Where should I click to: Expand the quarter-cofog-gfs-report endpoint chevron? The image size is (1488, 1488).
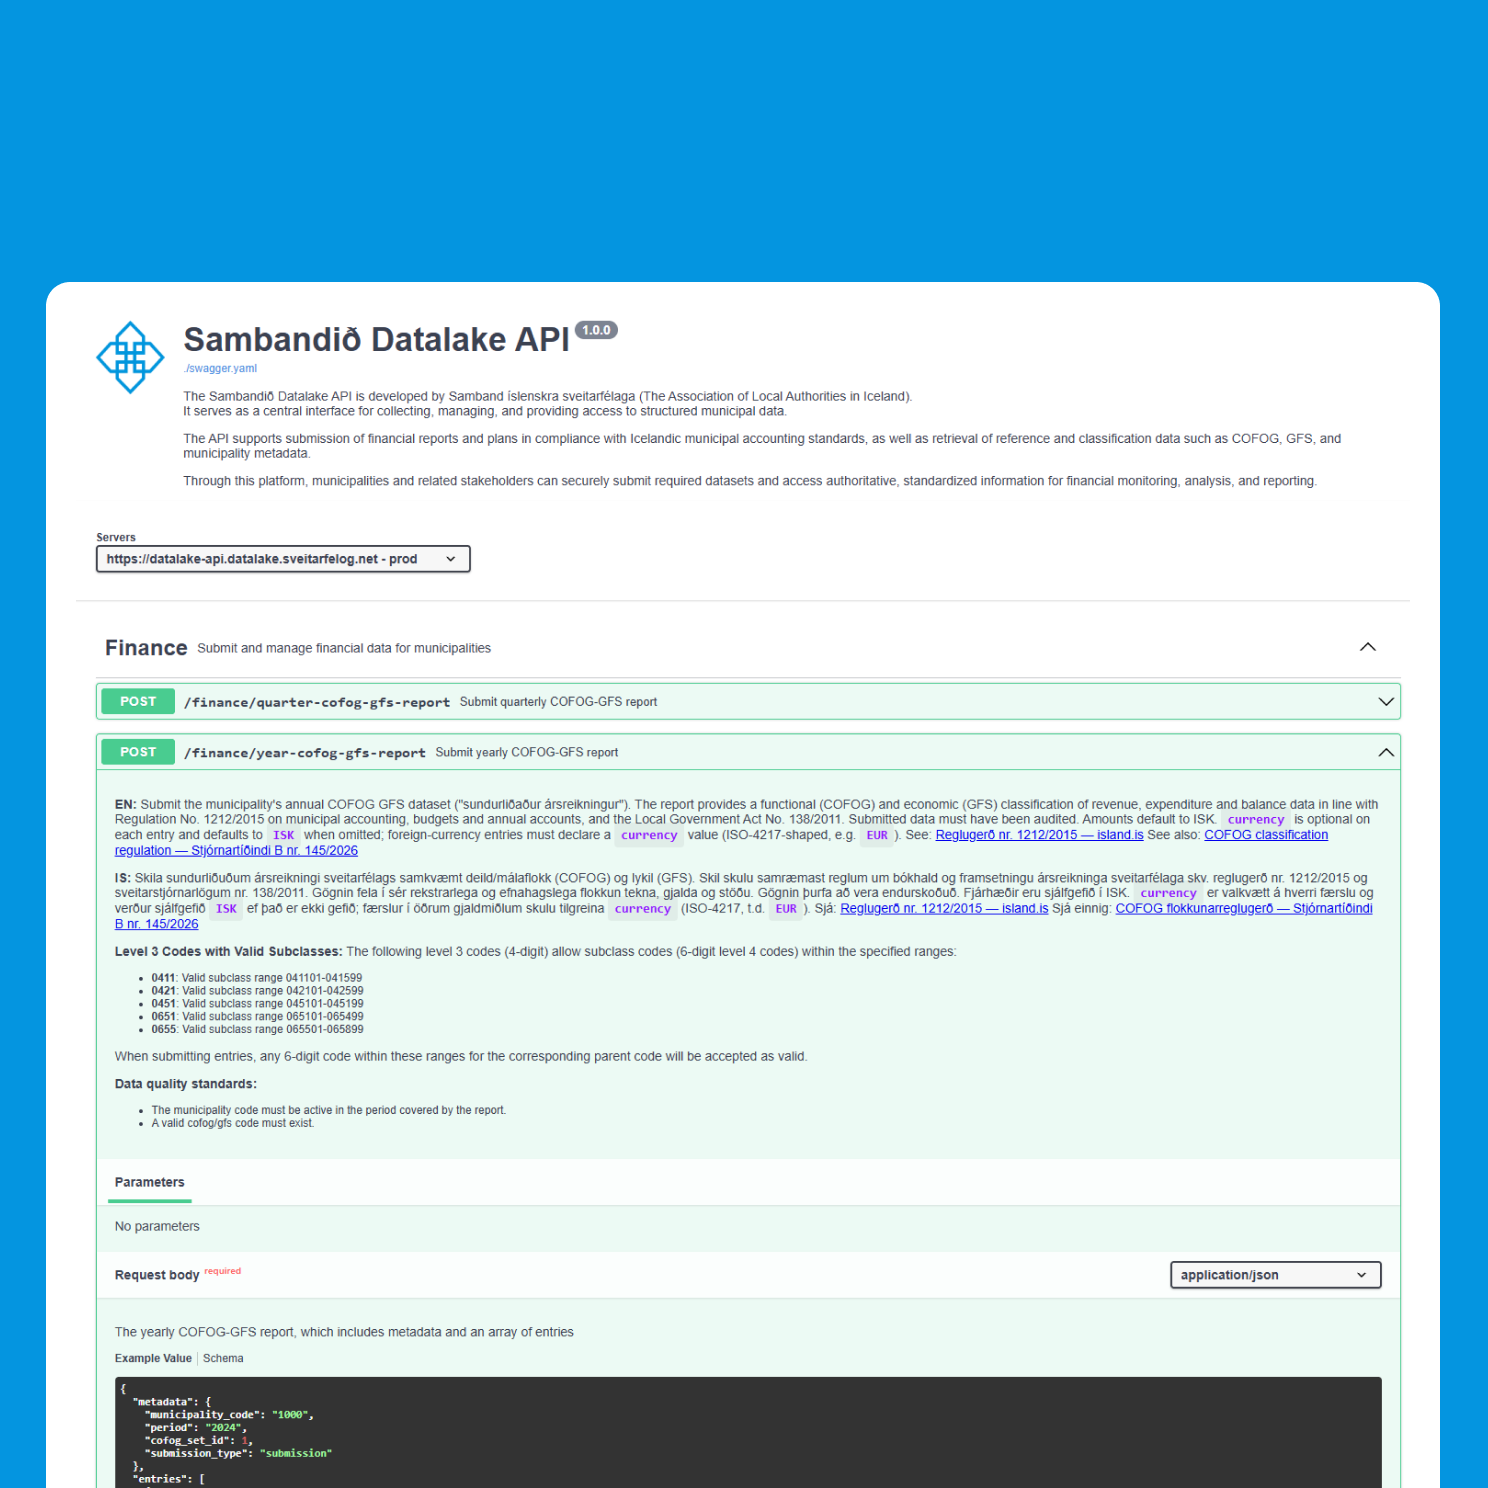click(x=1386, y=702)
